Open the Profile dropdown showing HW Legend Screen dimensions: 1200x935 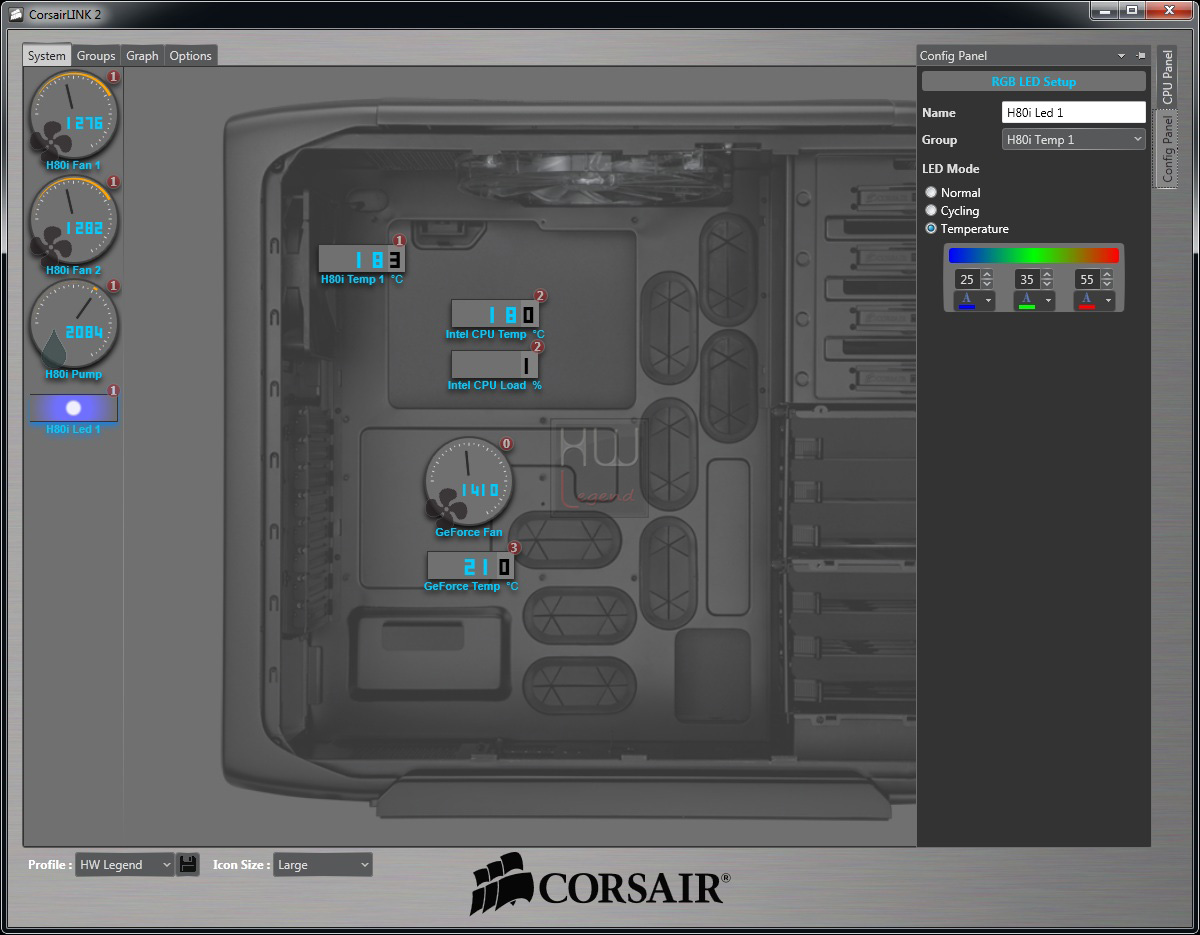[125, 865]
